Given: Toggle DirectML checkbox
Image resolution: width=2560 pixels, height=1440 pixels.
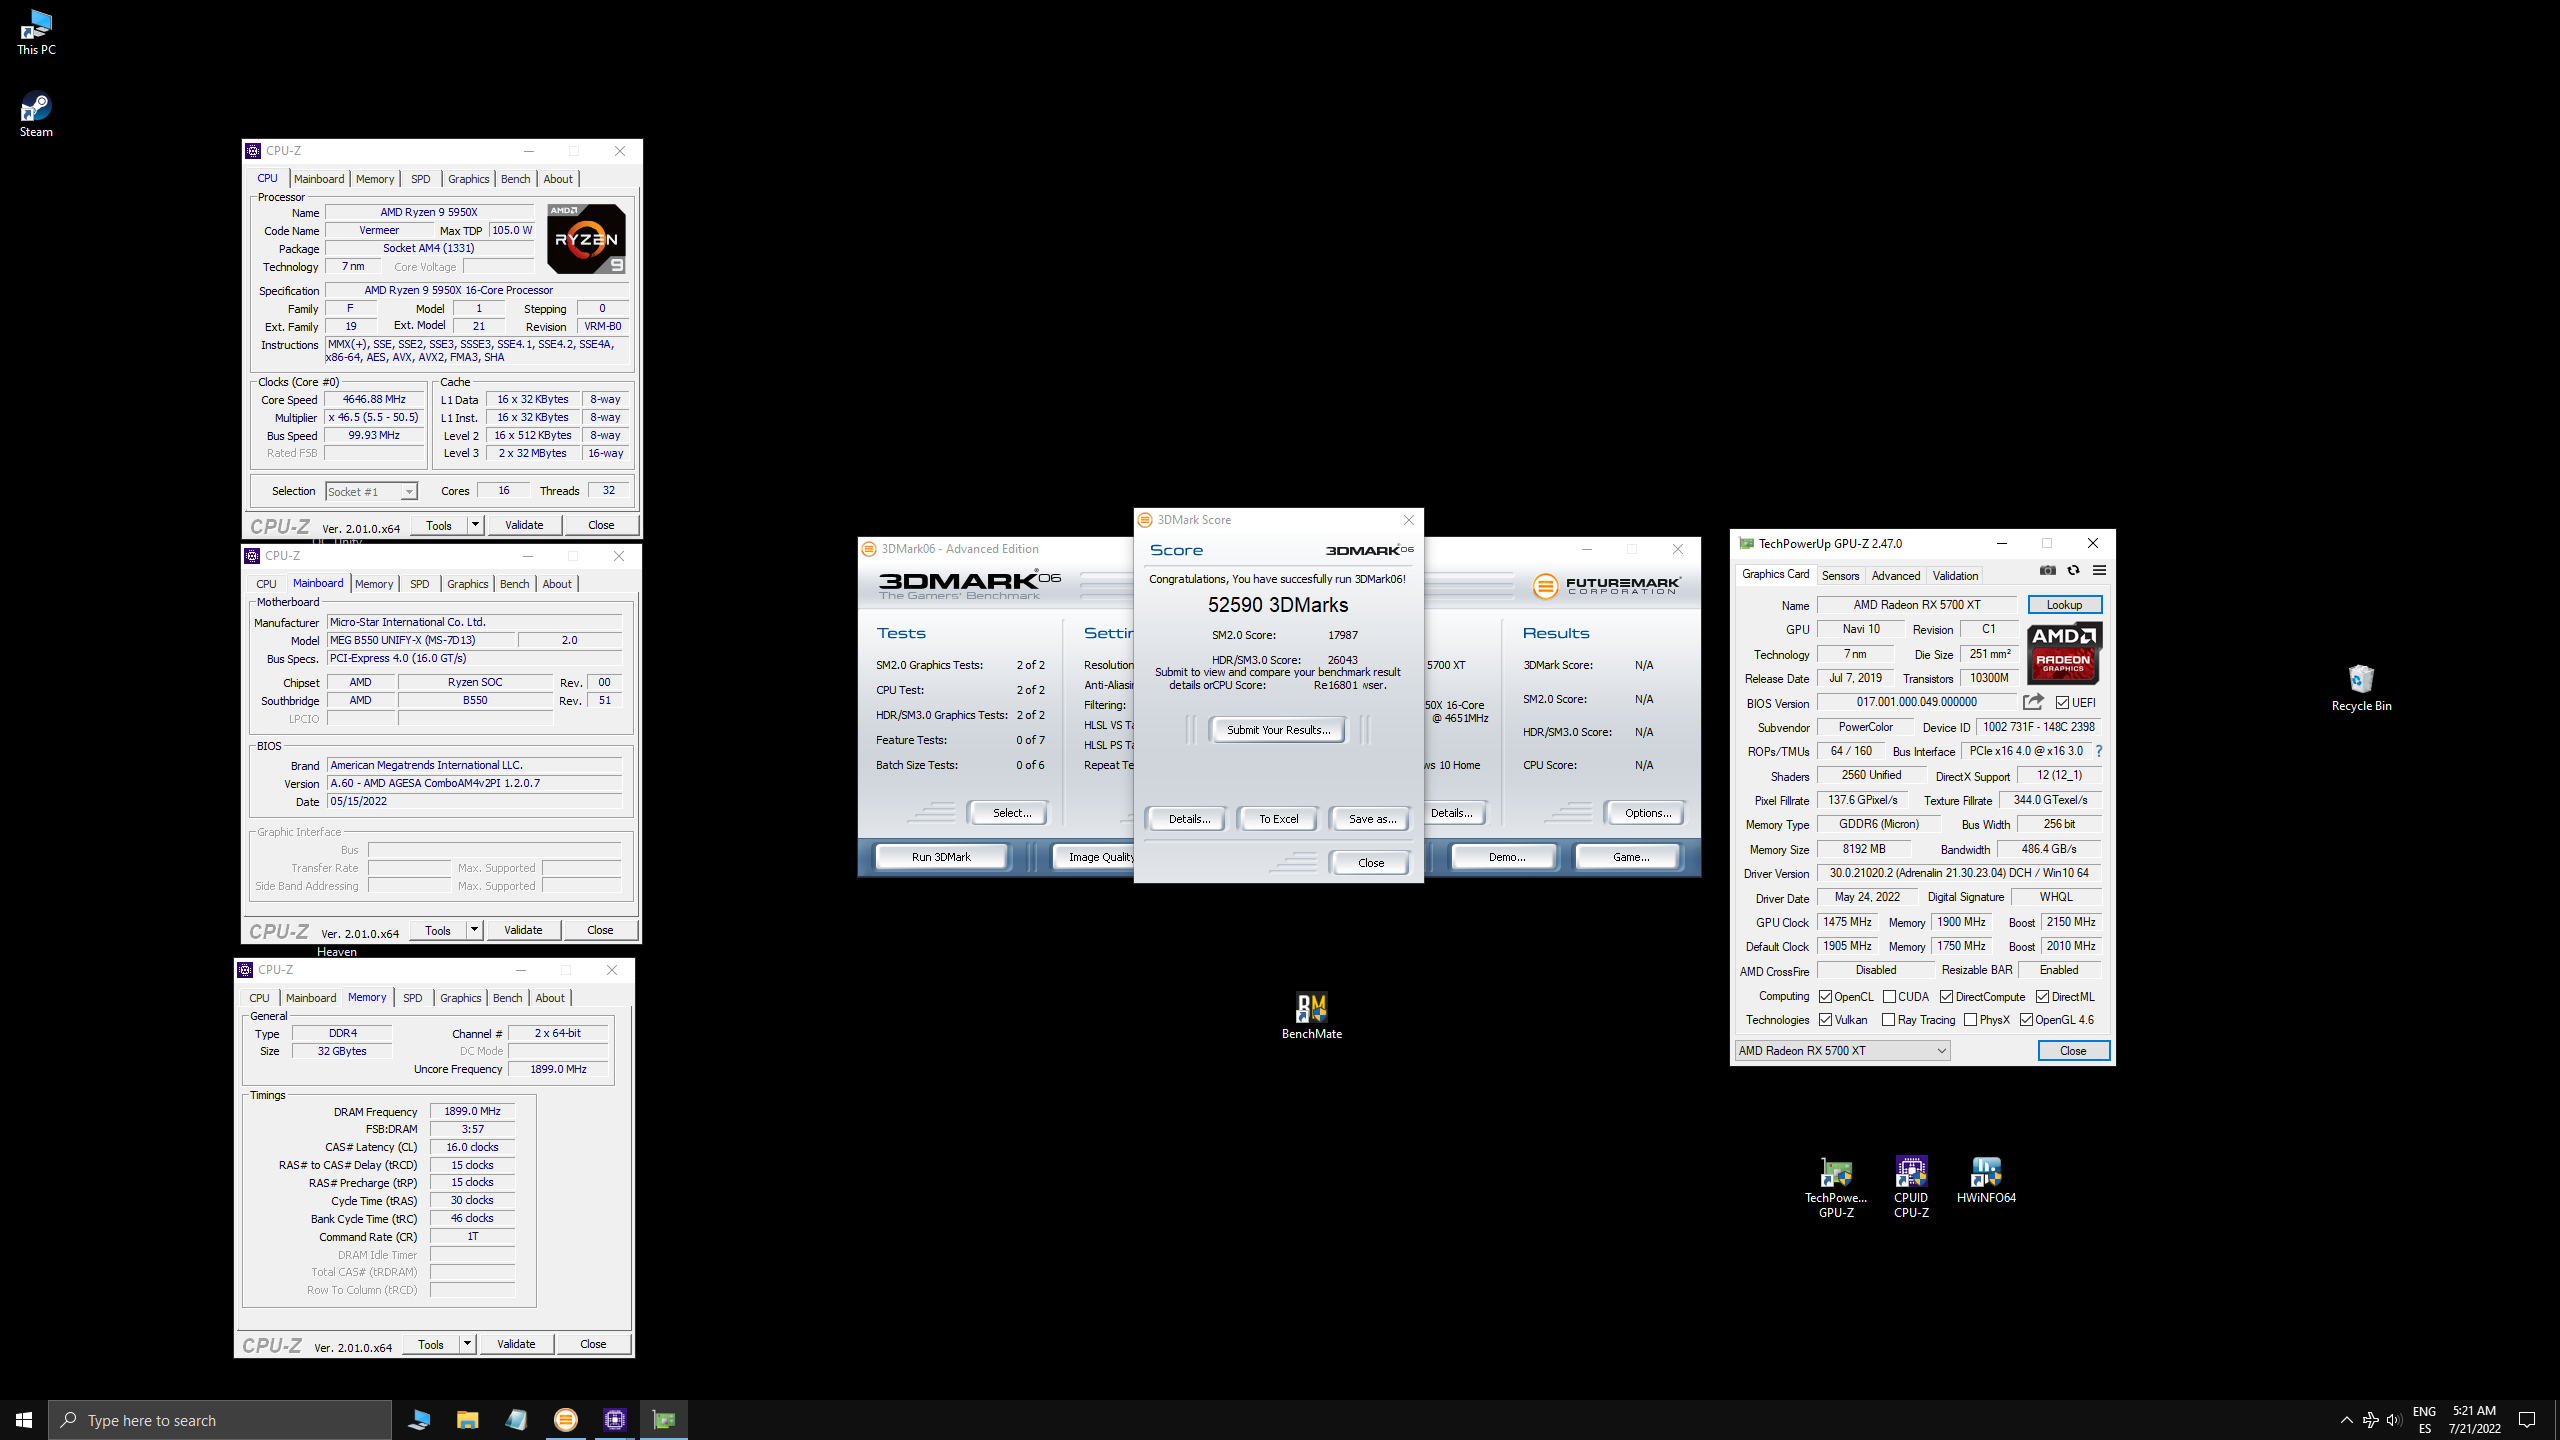Looking at the screenshot, I should point(2042,997).
